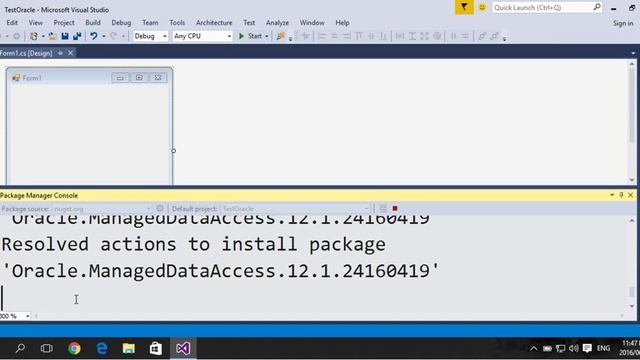Save the current file with the floppy icon
640x360 pixels.
tap(65, 36)
